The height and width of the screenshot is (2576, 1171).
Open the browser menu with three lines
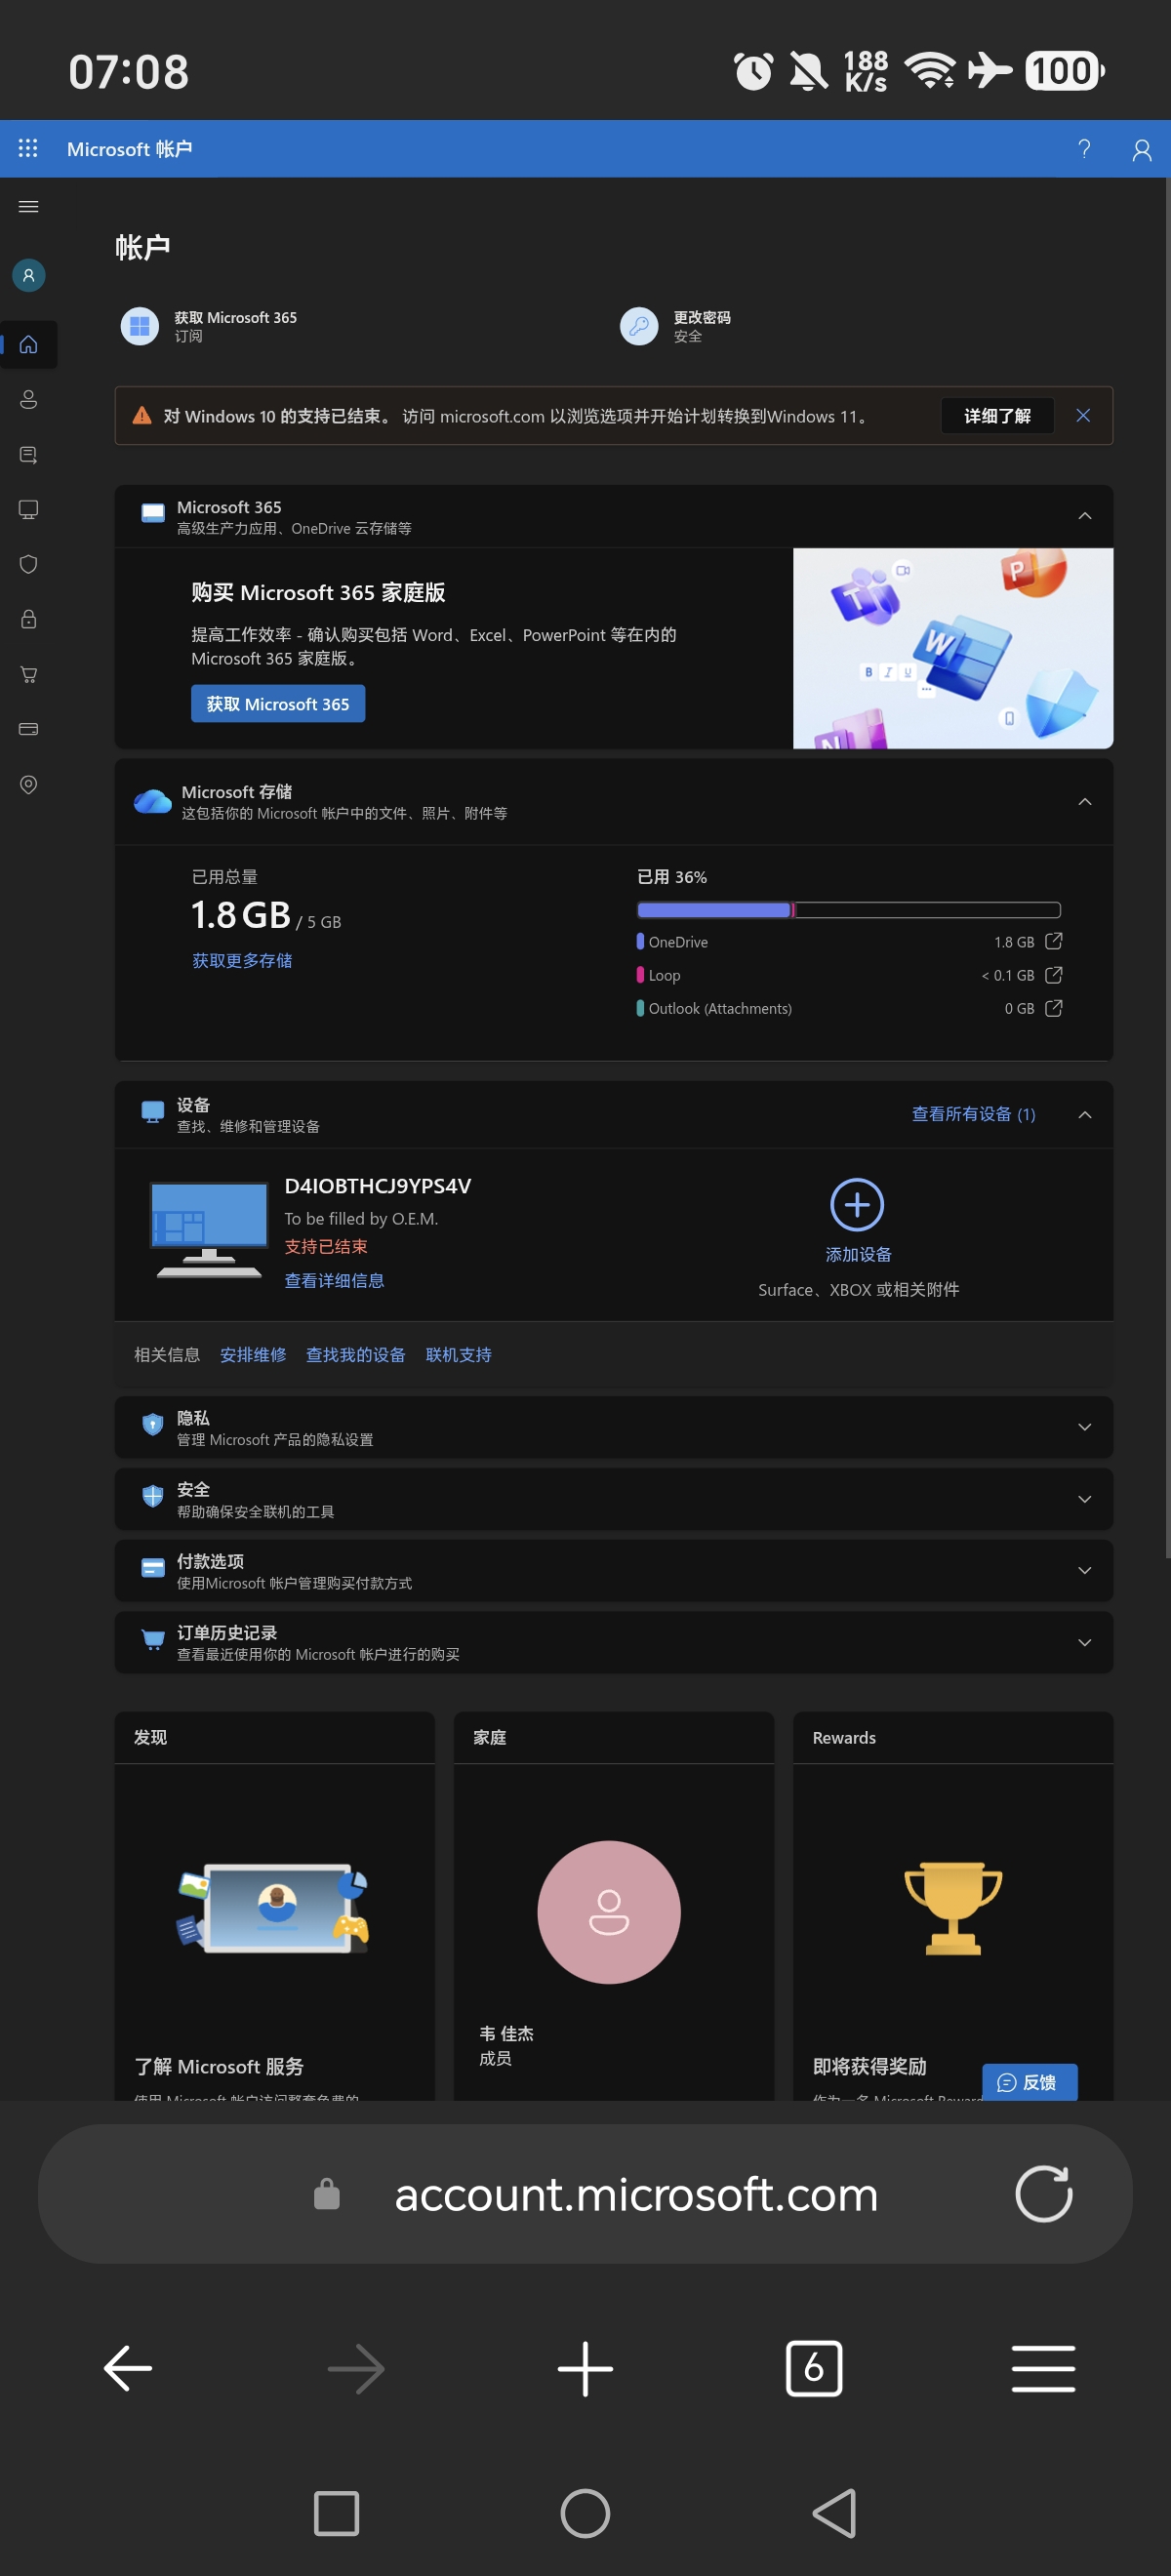point(1043,2367)
